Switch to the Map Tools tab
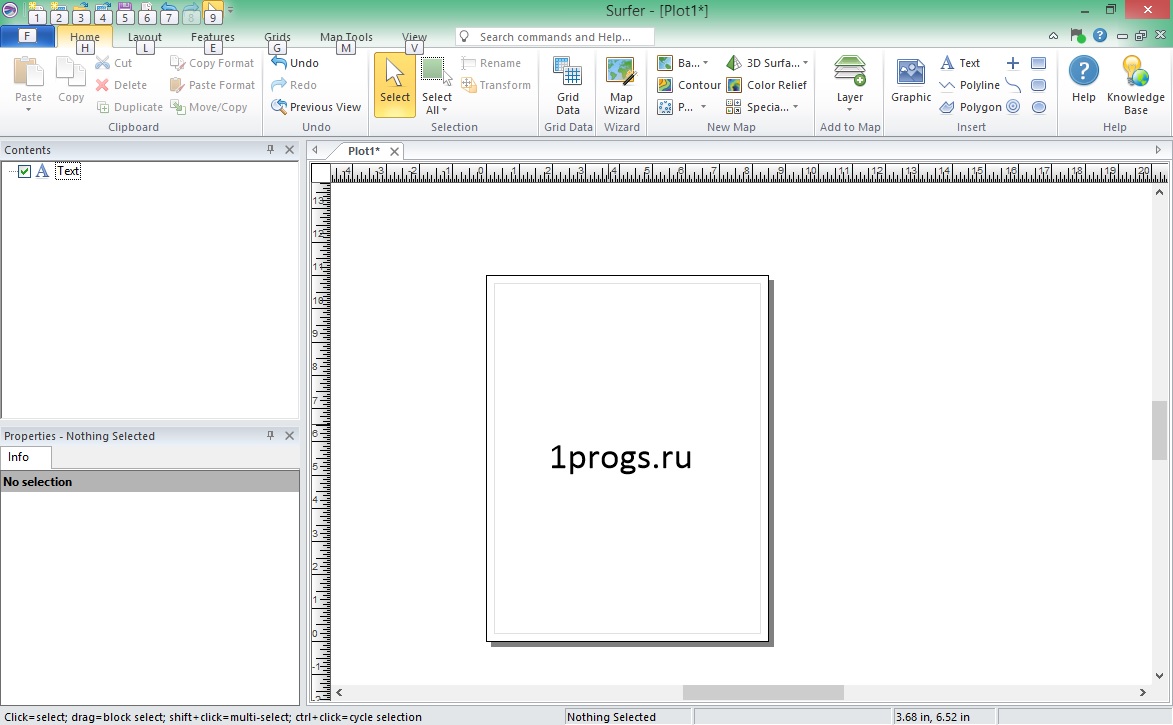Viewport: 1173px width, 725px height. tap(346, 37)
